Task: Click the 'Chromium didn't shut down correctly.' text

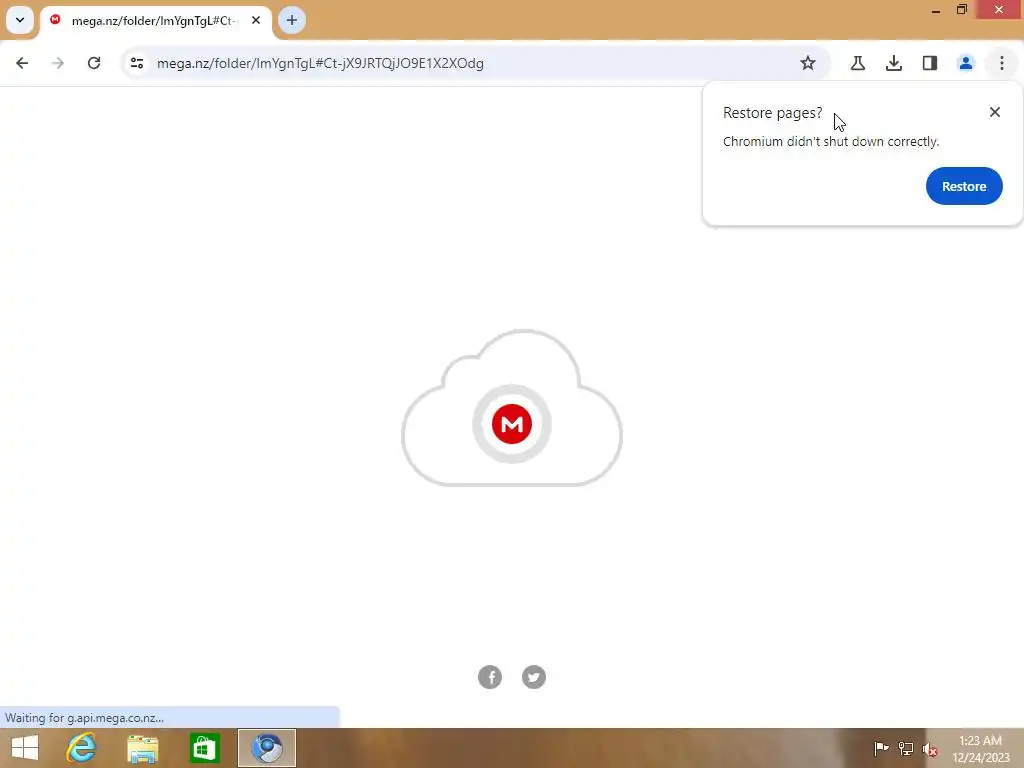Action: pos(831,142)
